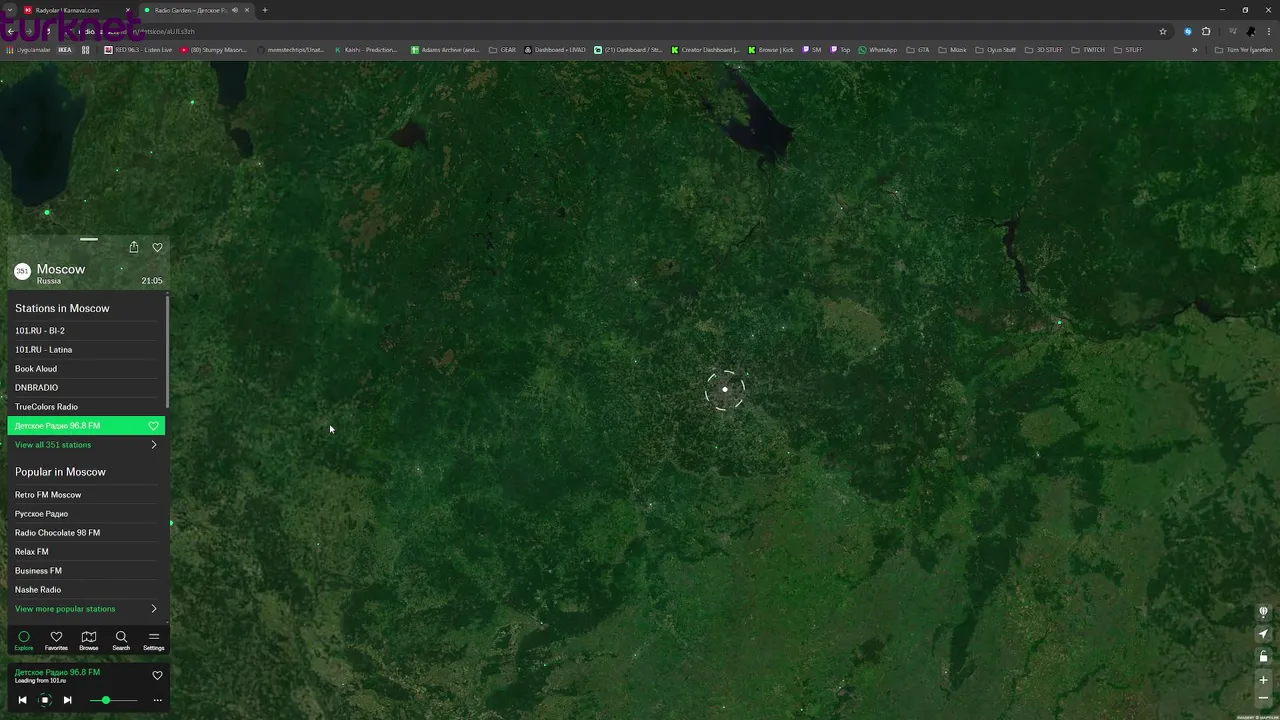Open the Creator Dashboard bookmark
Image resolution: width=1280 pixels, height=720 pixels.
click(705, 50)
